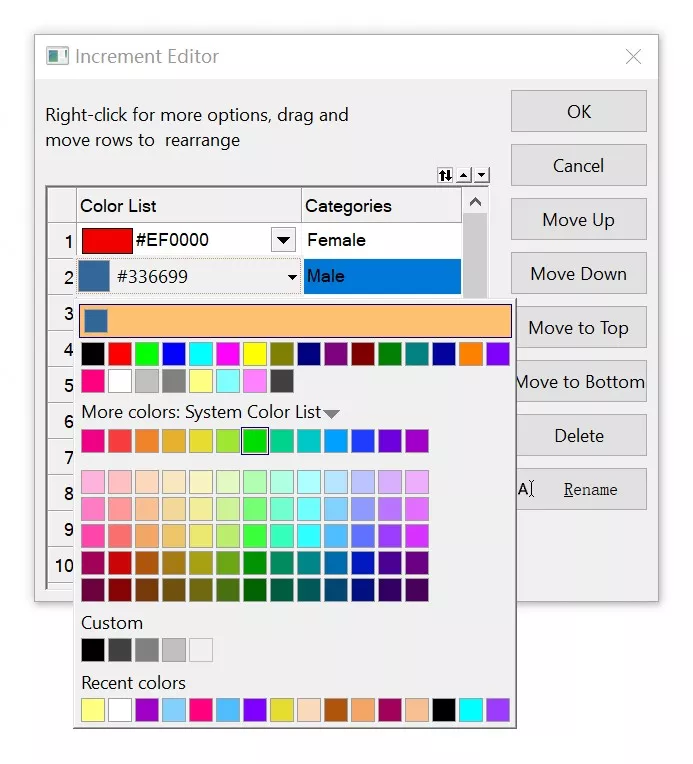The height and width of the screenshot is (764, 693).
Task: Pick the dark charcoal swatch ending second basic row
Action: coord(282,381)
